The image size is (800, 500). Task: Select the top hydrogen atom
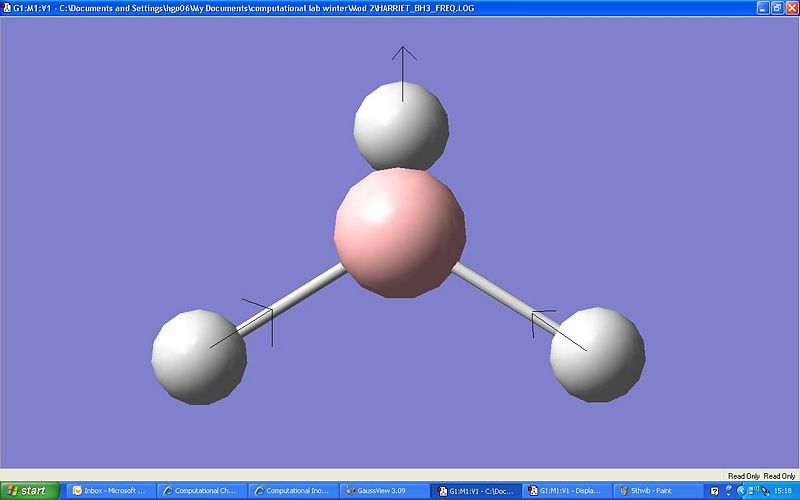401,126
